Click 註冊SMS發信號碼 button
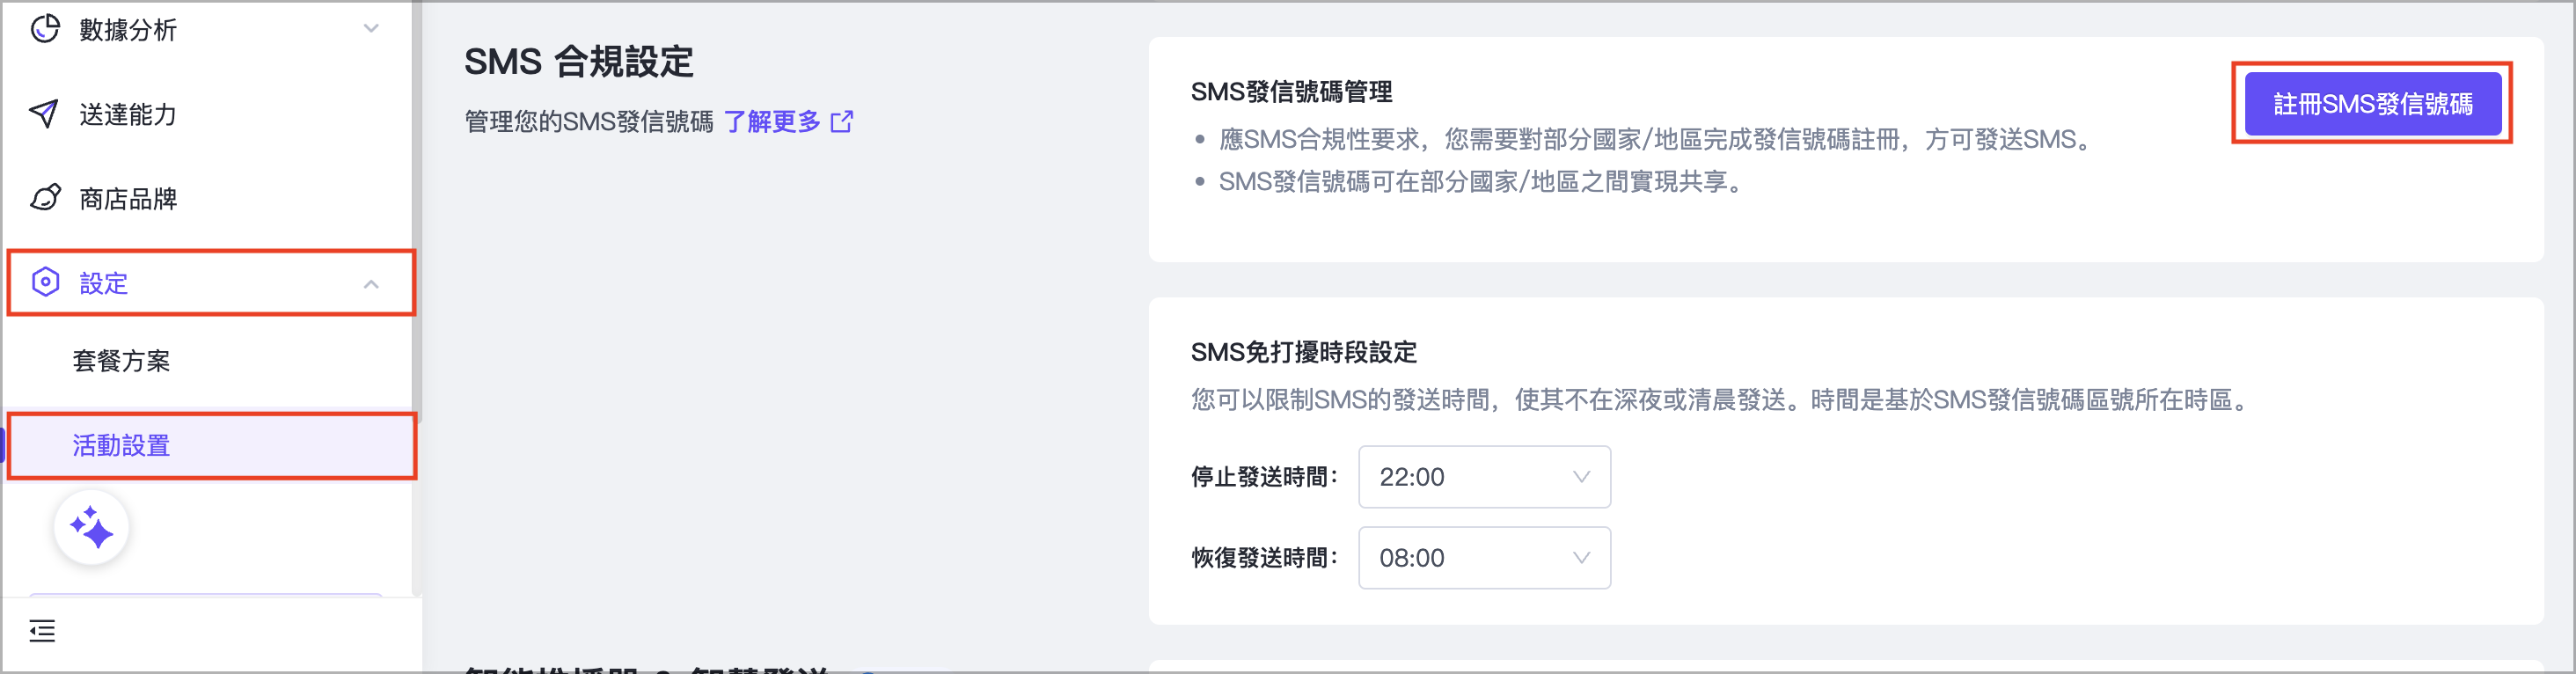This screenshot has width=2576, height=674. pos(2372,104)
